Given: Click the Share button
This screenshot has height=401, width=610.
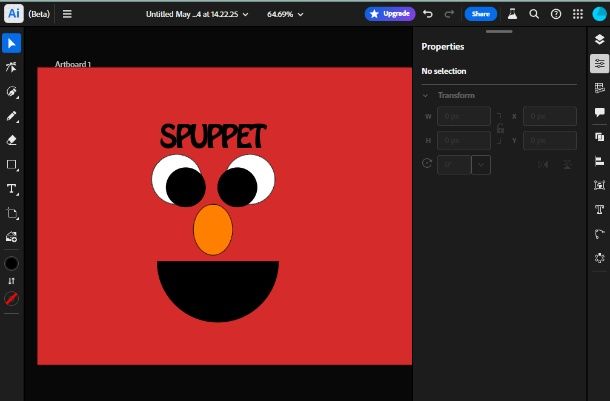Looking at the screenshot, I should pos(480,14).
